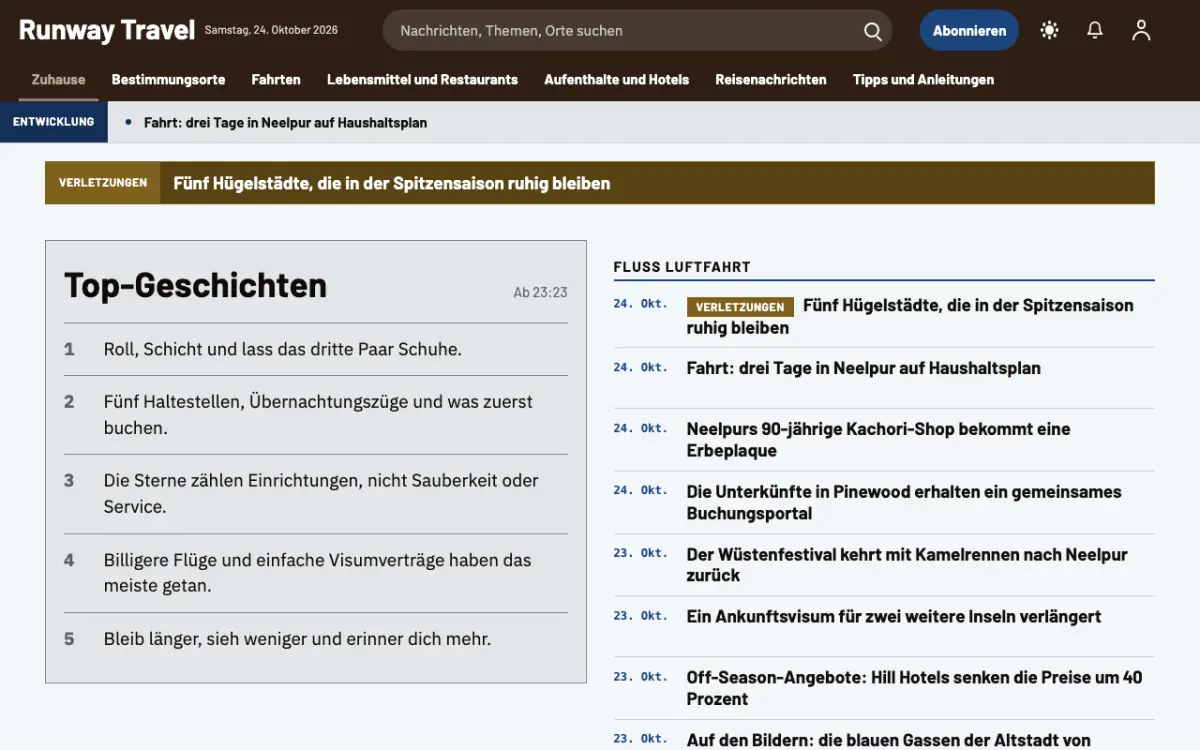
Task: Open banner headline Fünf Hügelstädte
Action: point(392,183)
